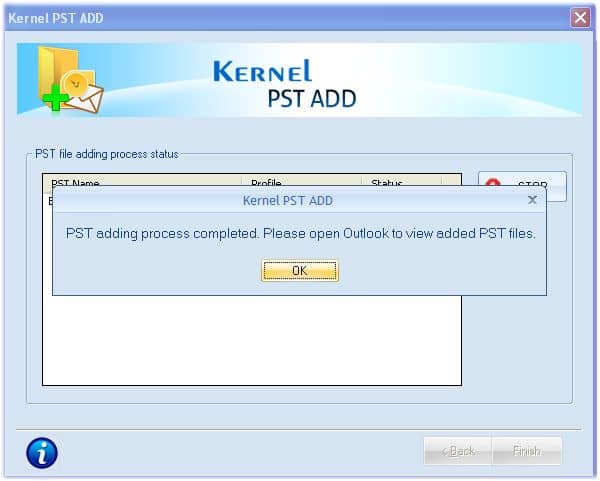
Task: Click the Profile column header
Action: (302, 181)
